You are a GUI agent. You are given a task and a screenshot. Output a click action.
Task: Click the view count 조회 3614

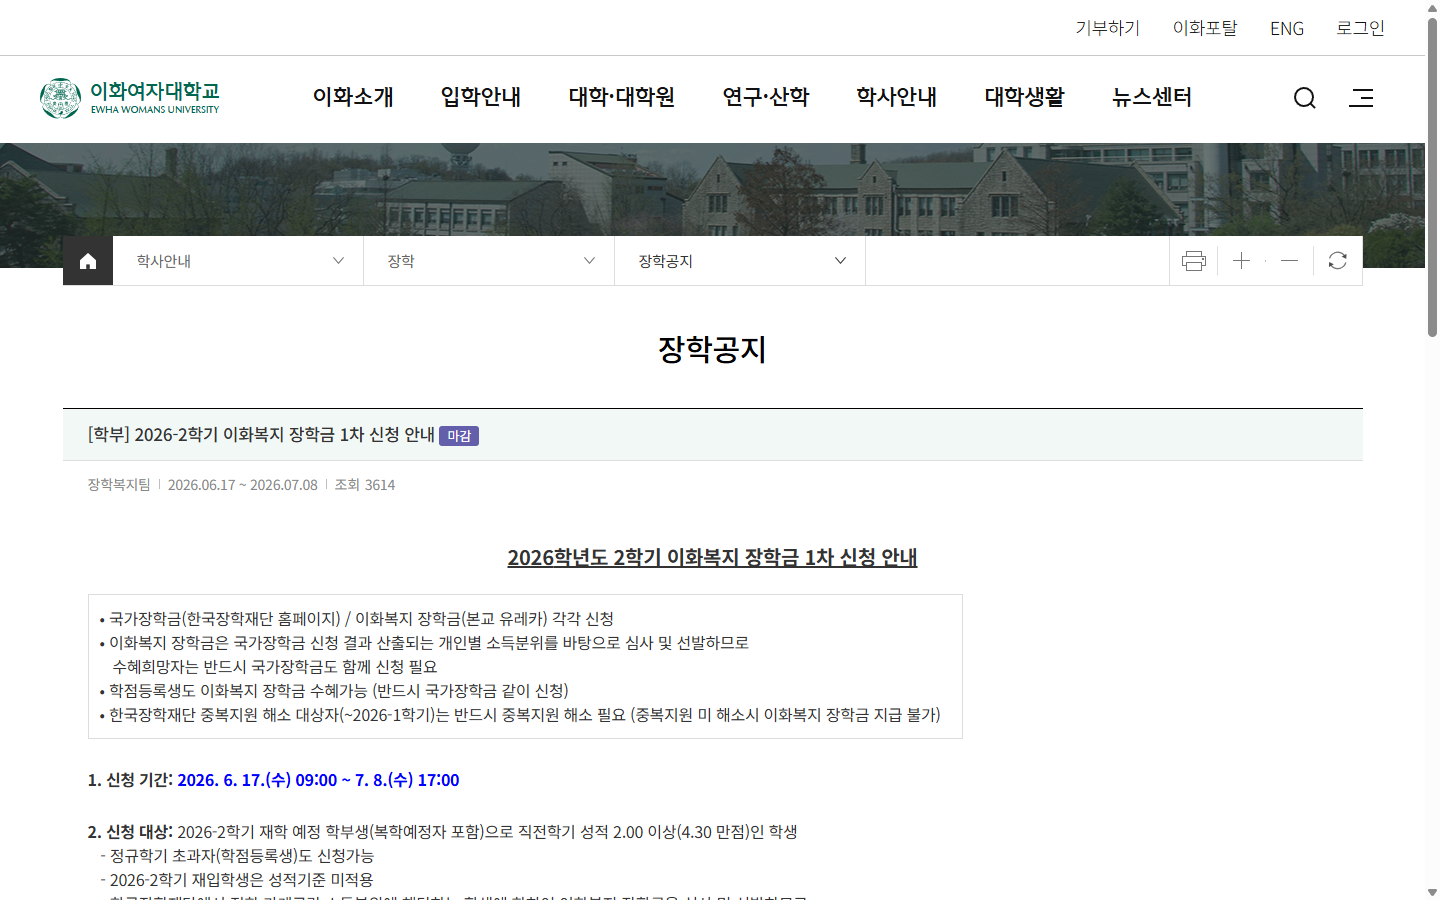click(365, 485)
